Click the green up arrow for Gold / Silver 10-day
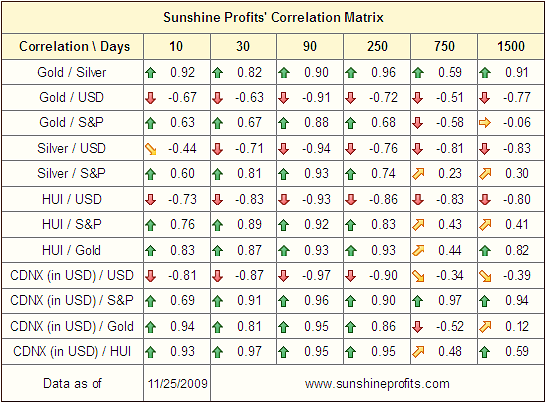The image size is (547, 404). click(x=151, y=73)
